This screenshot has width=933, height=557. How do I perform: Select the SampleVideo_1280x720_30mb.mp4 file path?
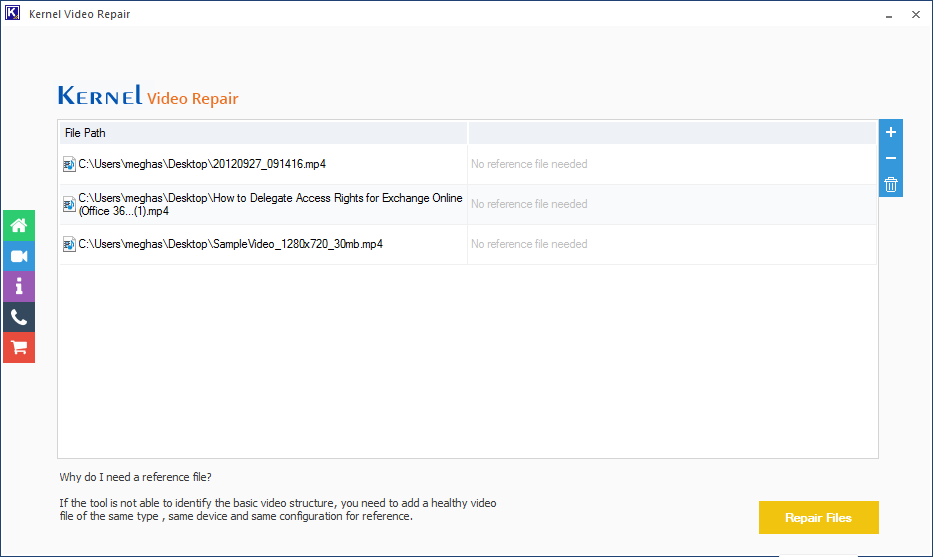(230, 244)
